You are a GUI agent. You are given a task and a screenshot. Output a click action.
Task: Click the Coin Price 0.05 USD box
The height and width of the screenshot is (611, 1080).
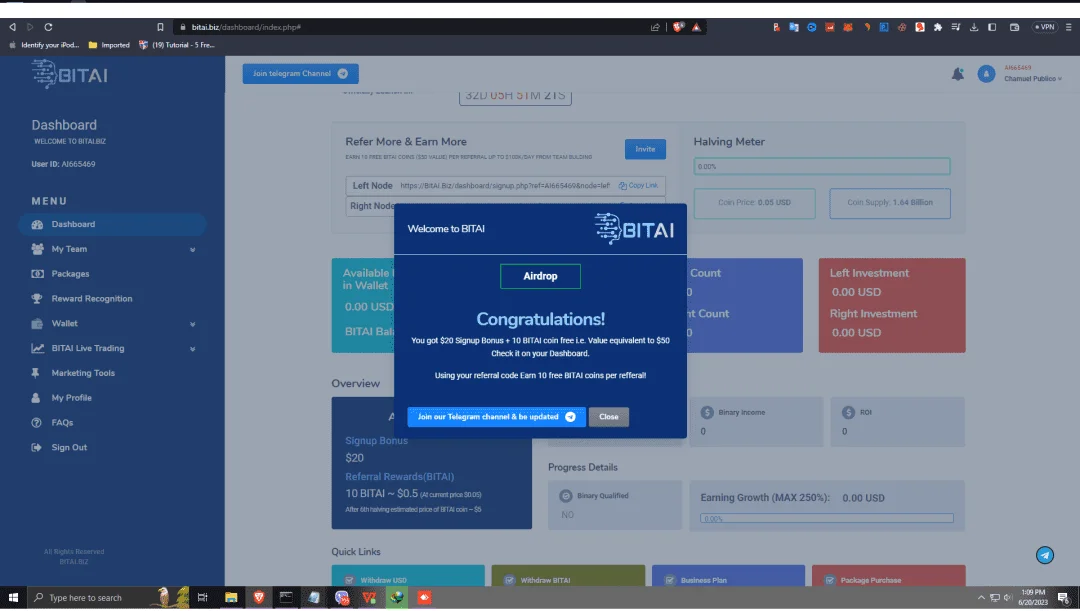754,203
